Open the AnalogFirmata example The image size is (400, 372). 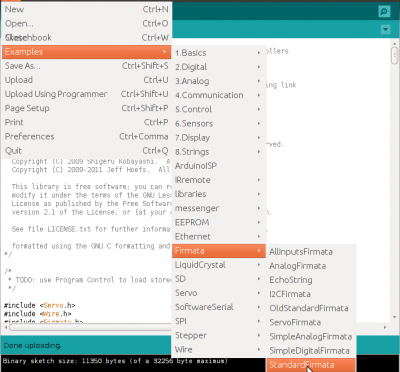[311, 266]
